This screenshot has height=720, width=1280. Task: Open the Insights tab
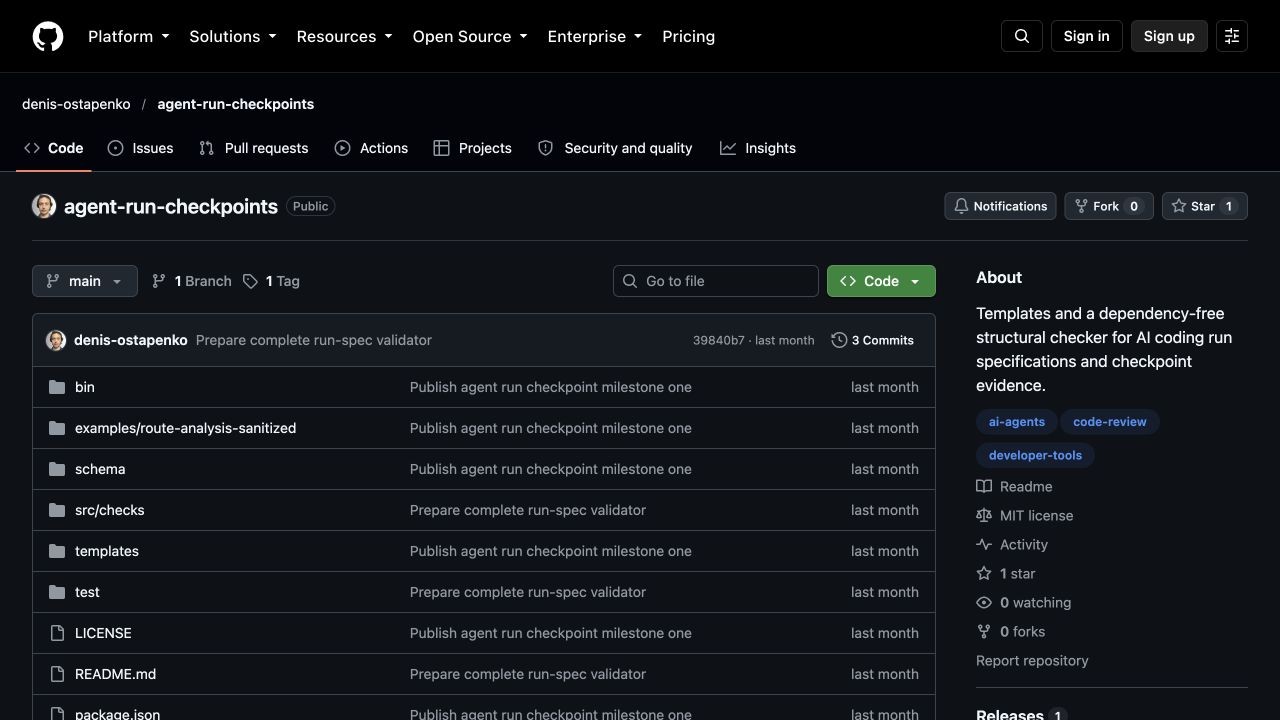(758, 148)
